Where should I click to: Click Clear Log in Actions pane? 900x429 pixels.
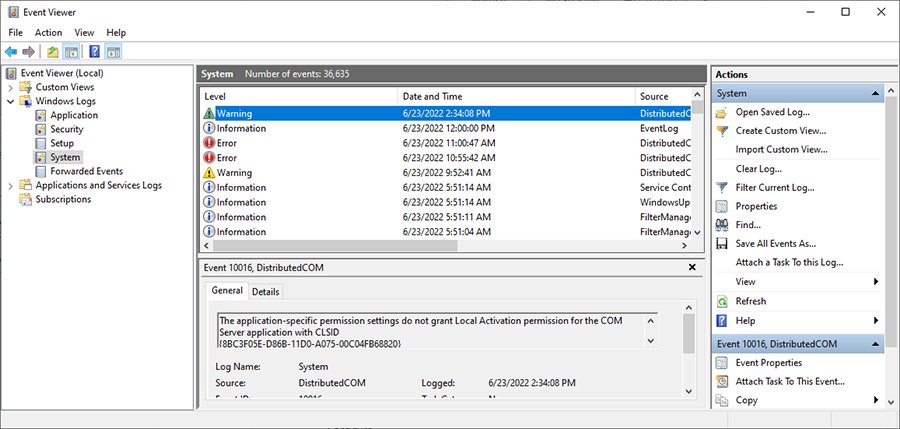point(758,169)
